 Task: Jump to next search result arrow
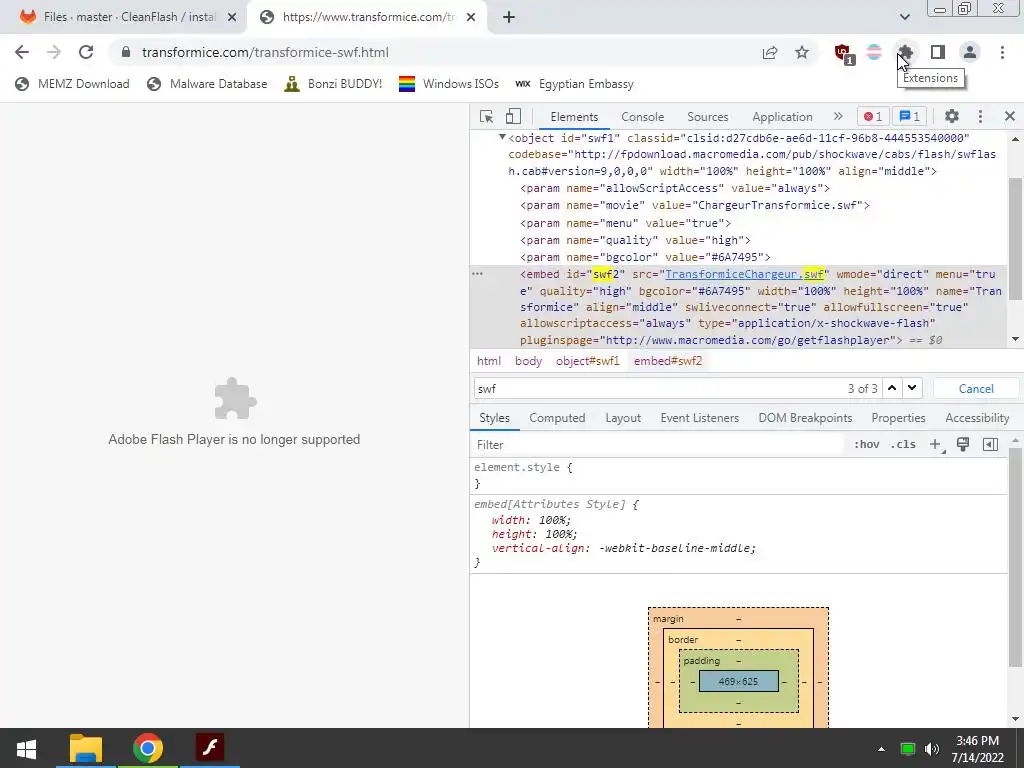click(x=912, y=388)
